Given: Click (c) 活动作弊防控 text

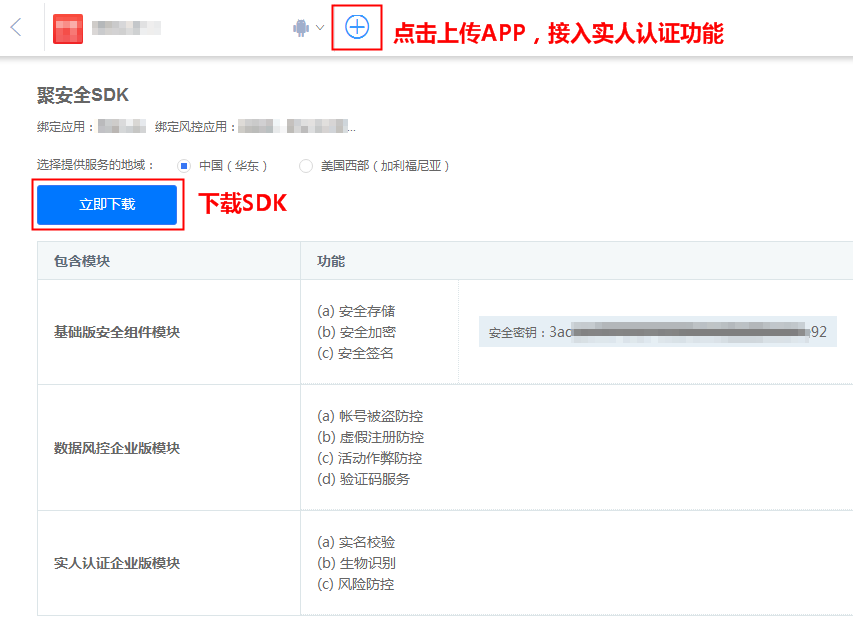Looking at the screenshot, I should [x=369, y=458].
